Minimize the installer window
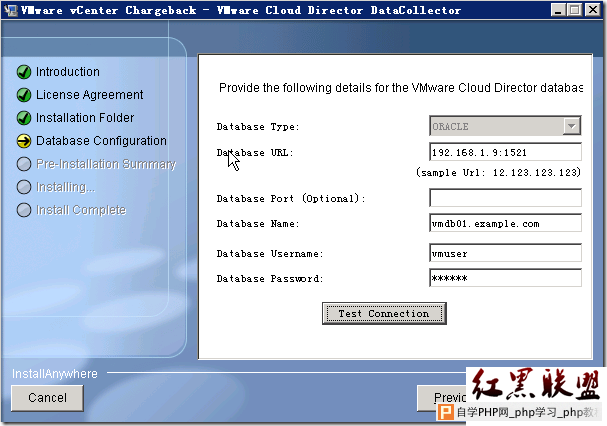The image size is (607, 426). click(558, 10)
